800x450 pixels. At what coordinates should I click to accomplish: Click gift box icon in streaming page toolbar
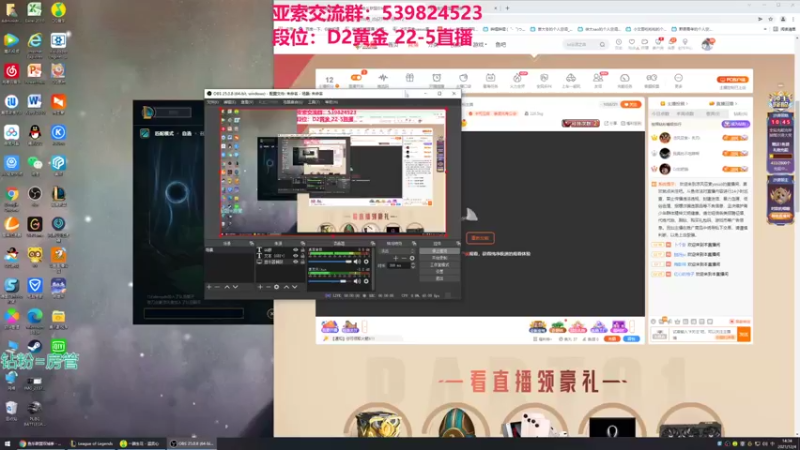point(410,78)
